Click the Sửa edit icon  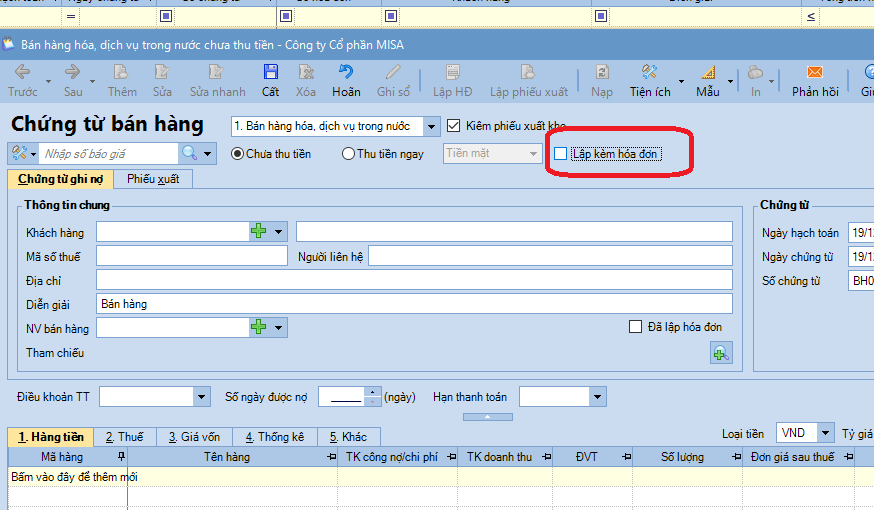pos(162,72)
